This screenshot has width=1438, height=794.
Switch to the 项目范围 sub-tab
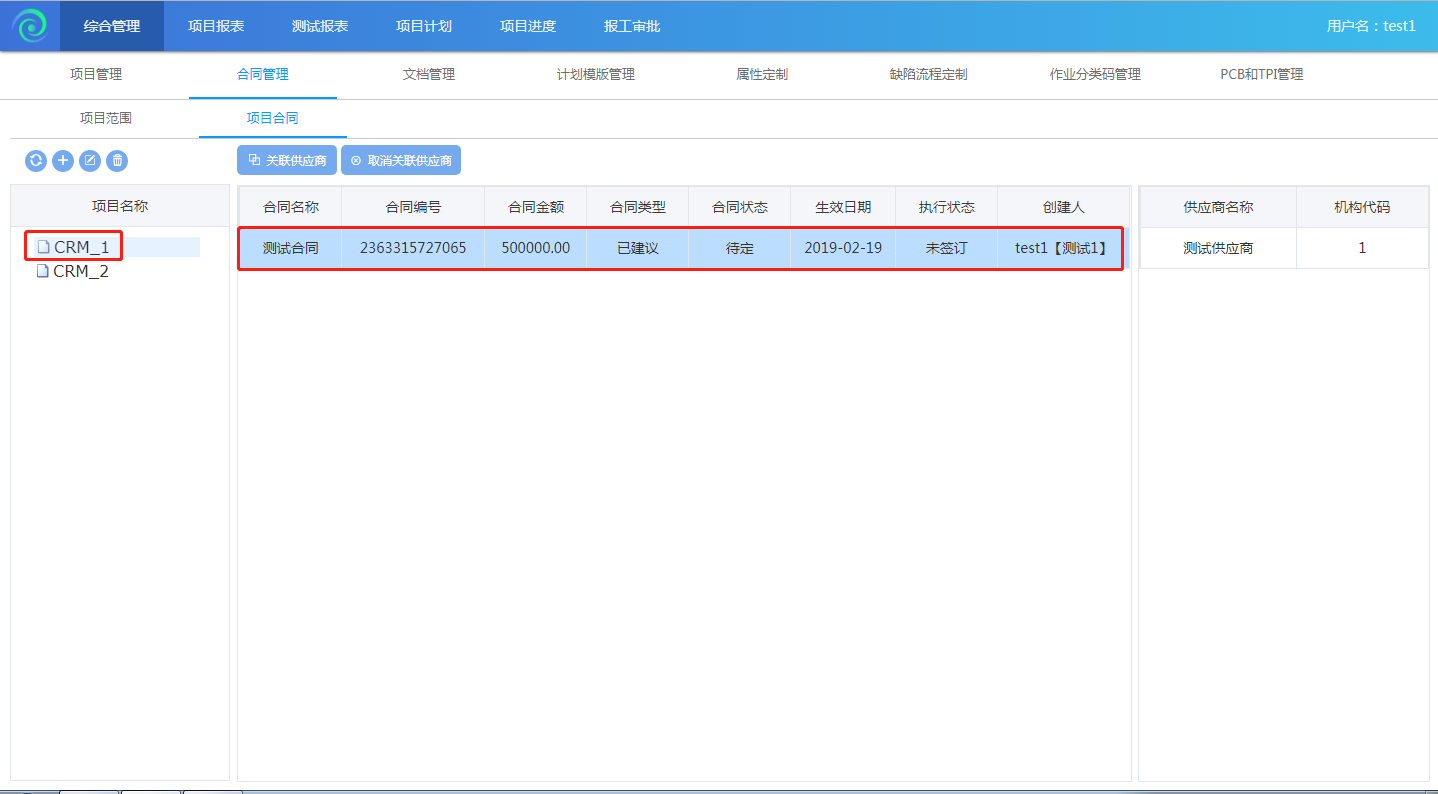pos(106,118)
